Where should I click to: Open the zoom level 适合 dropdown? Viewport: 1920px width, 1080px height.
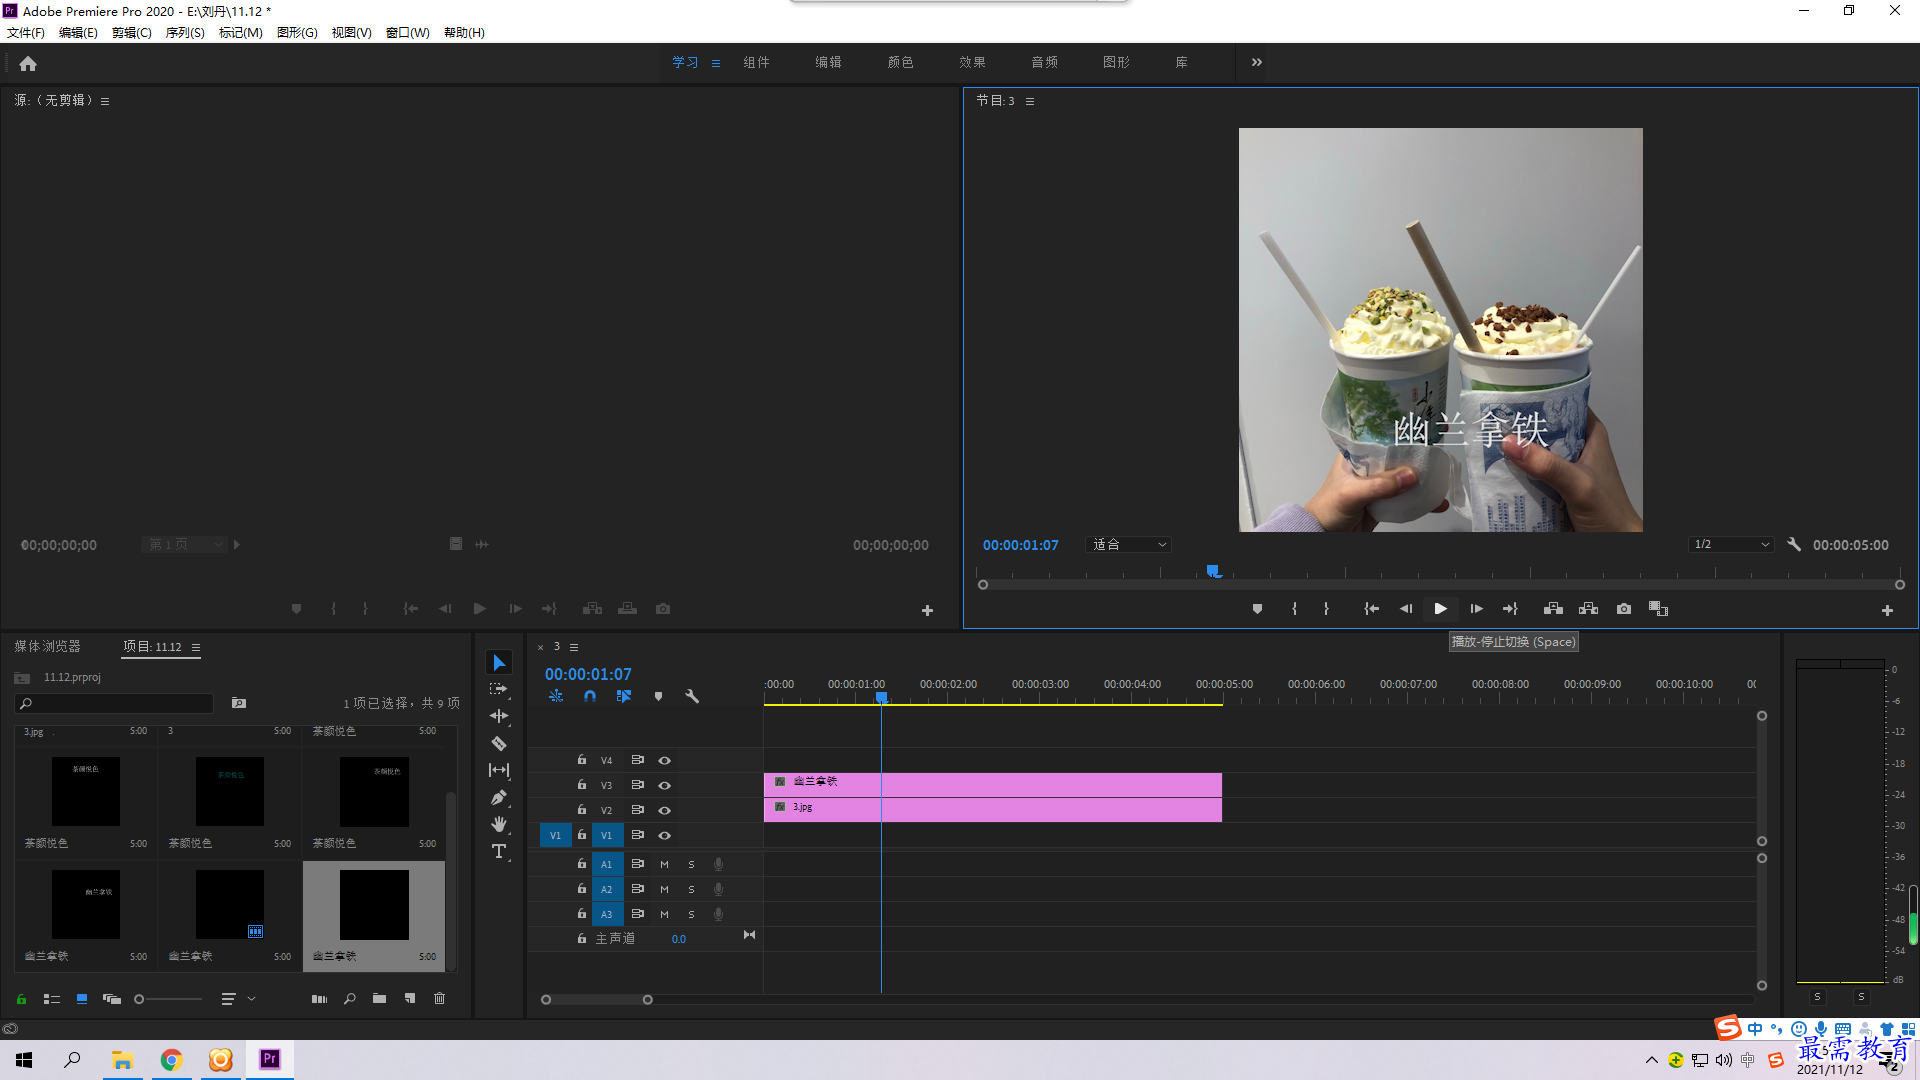[x=1129, y=545]
